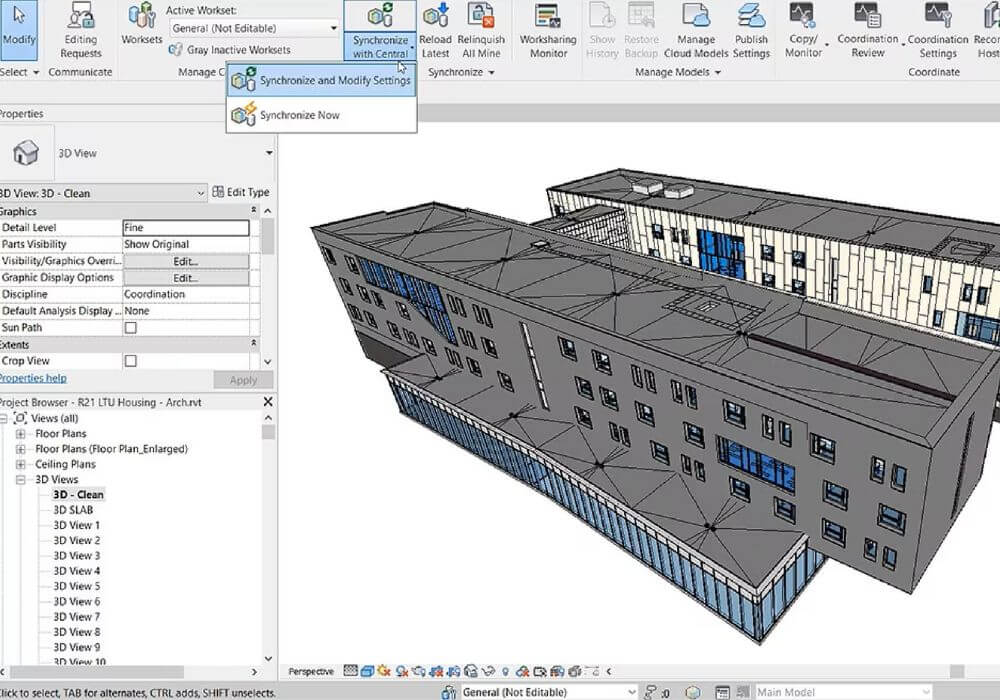Open the Editing Requests tool
The width and height of the screenshot is (1000, 700).
click(x=81, y=18)
